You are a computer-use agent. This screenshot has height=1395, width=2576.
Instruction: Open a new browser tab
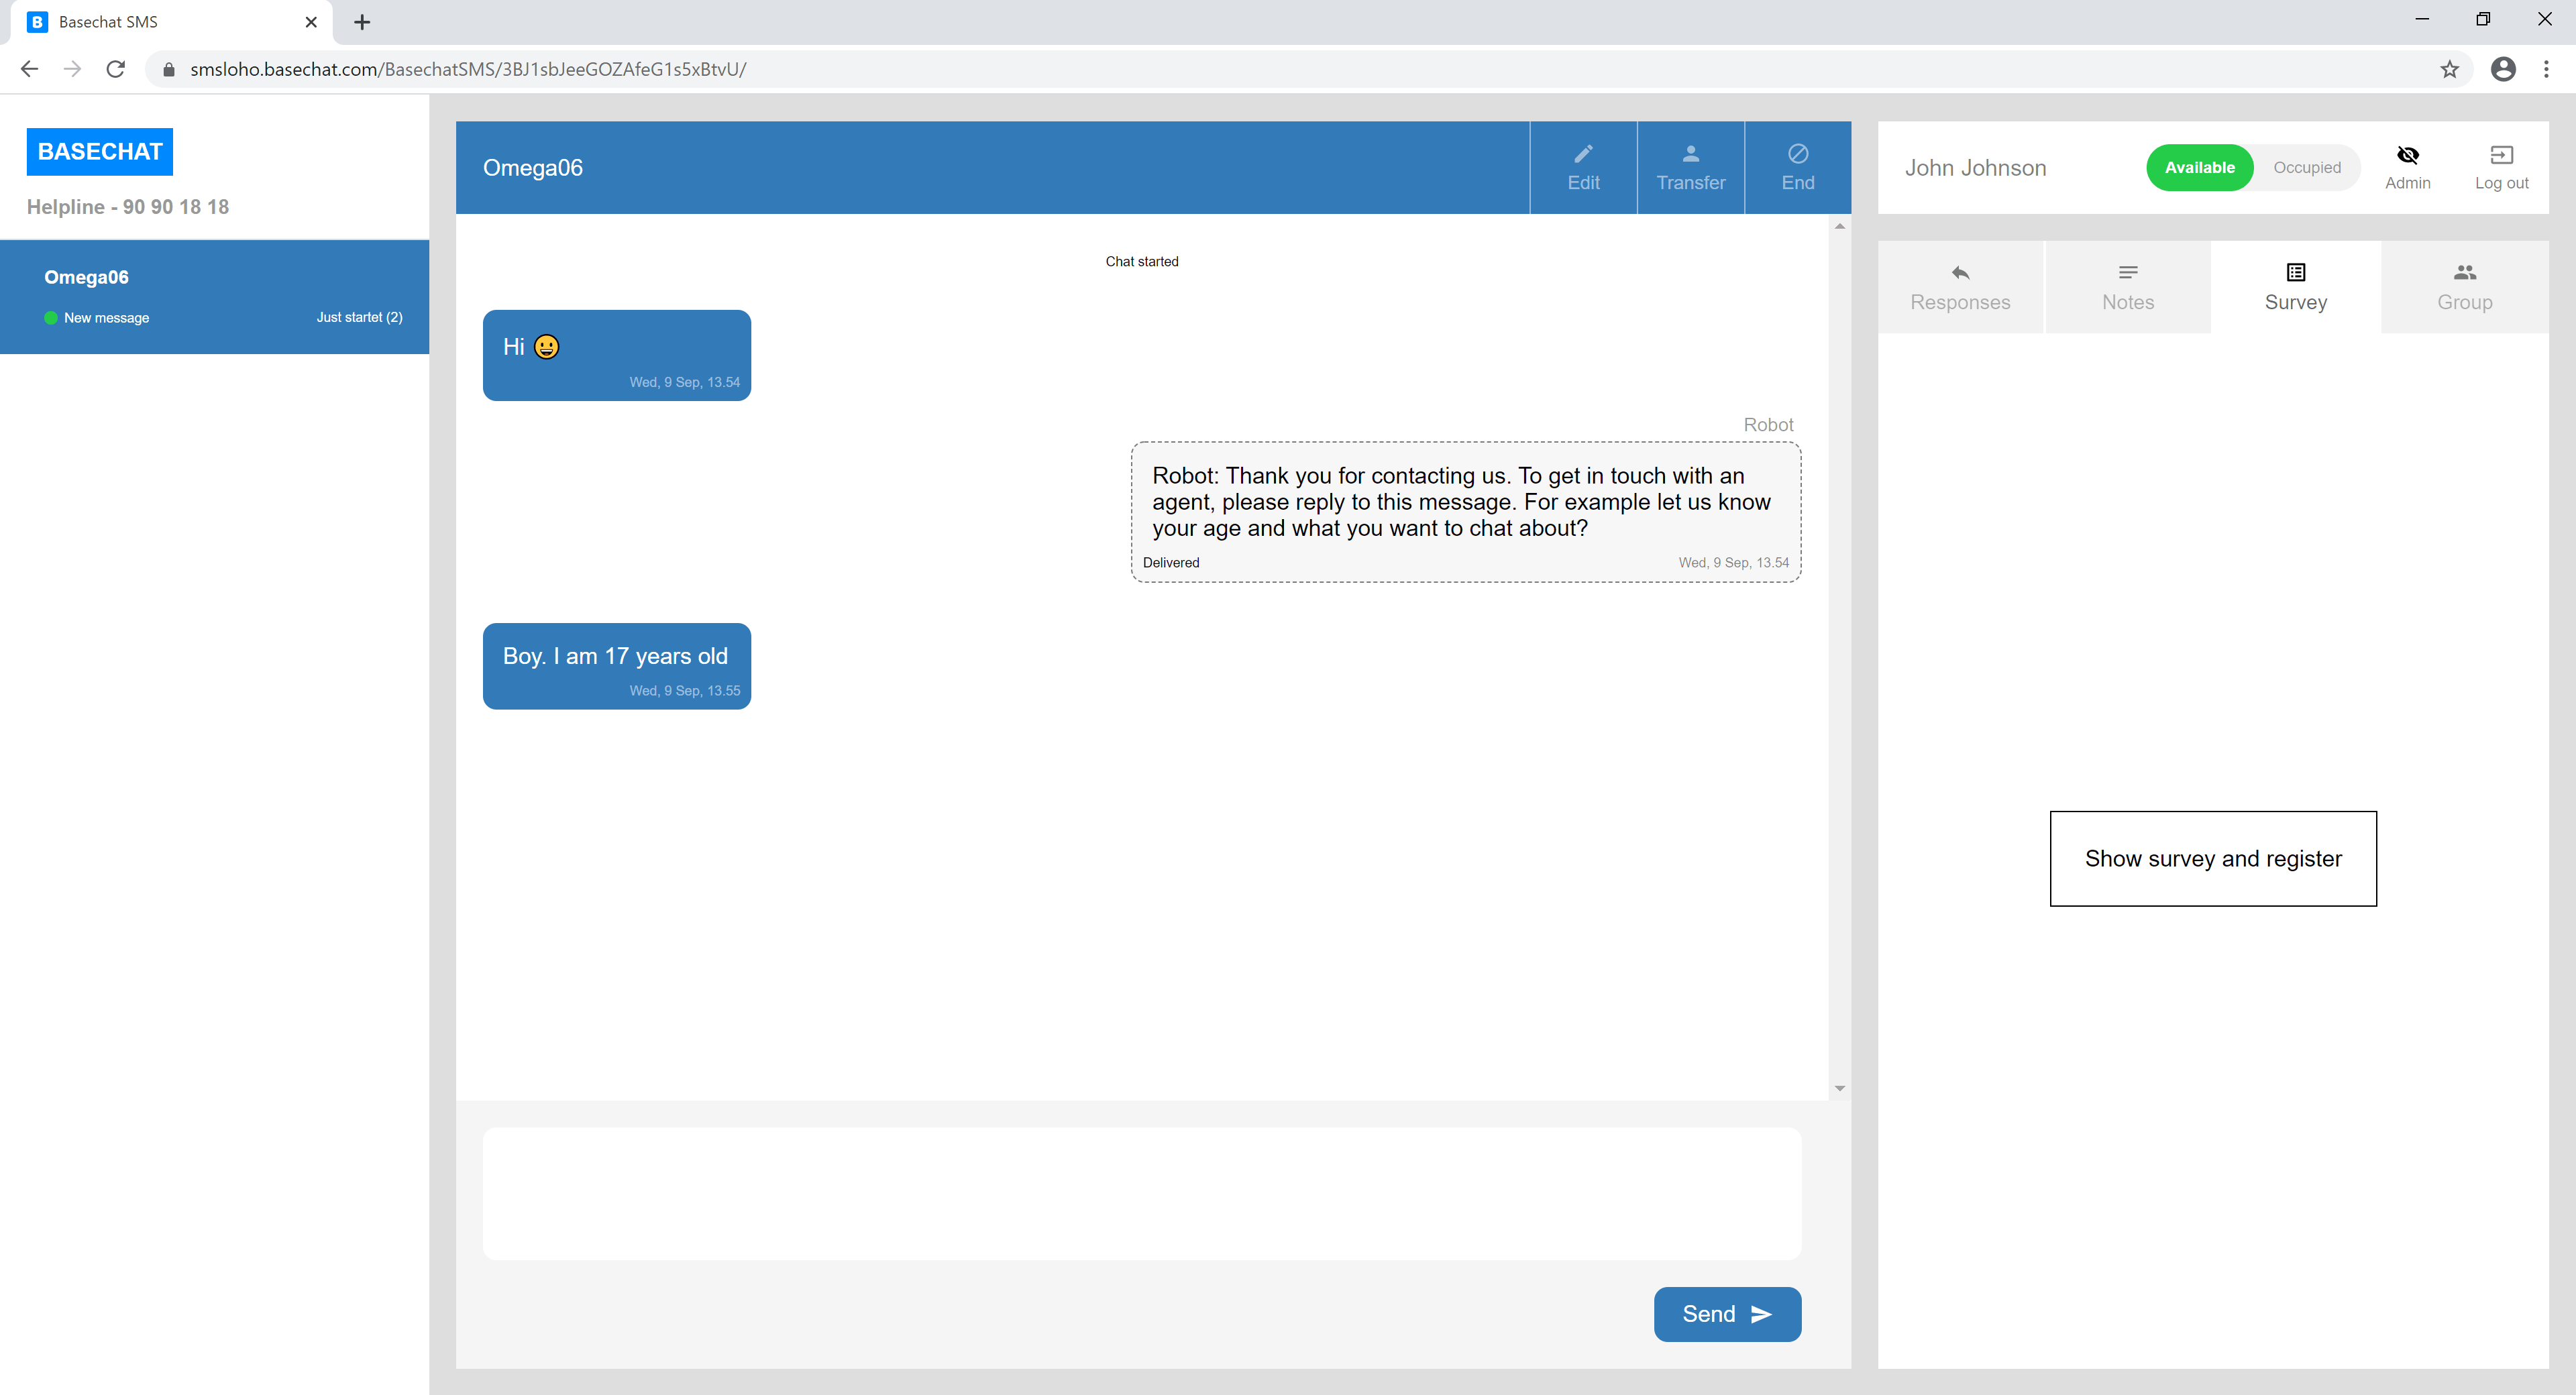pos(362,22)
